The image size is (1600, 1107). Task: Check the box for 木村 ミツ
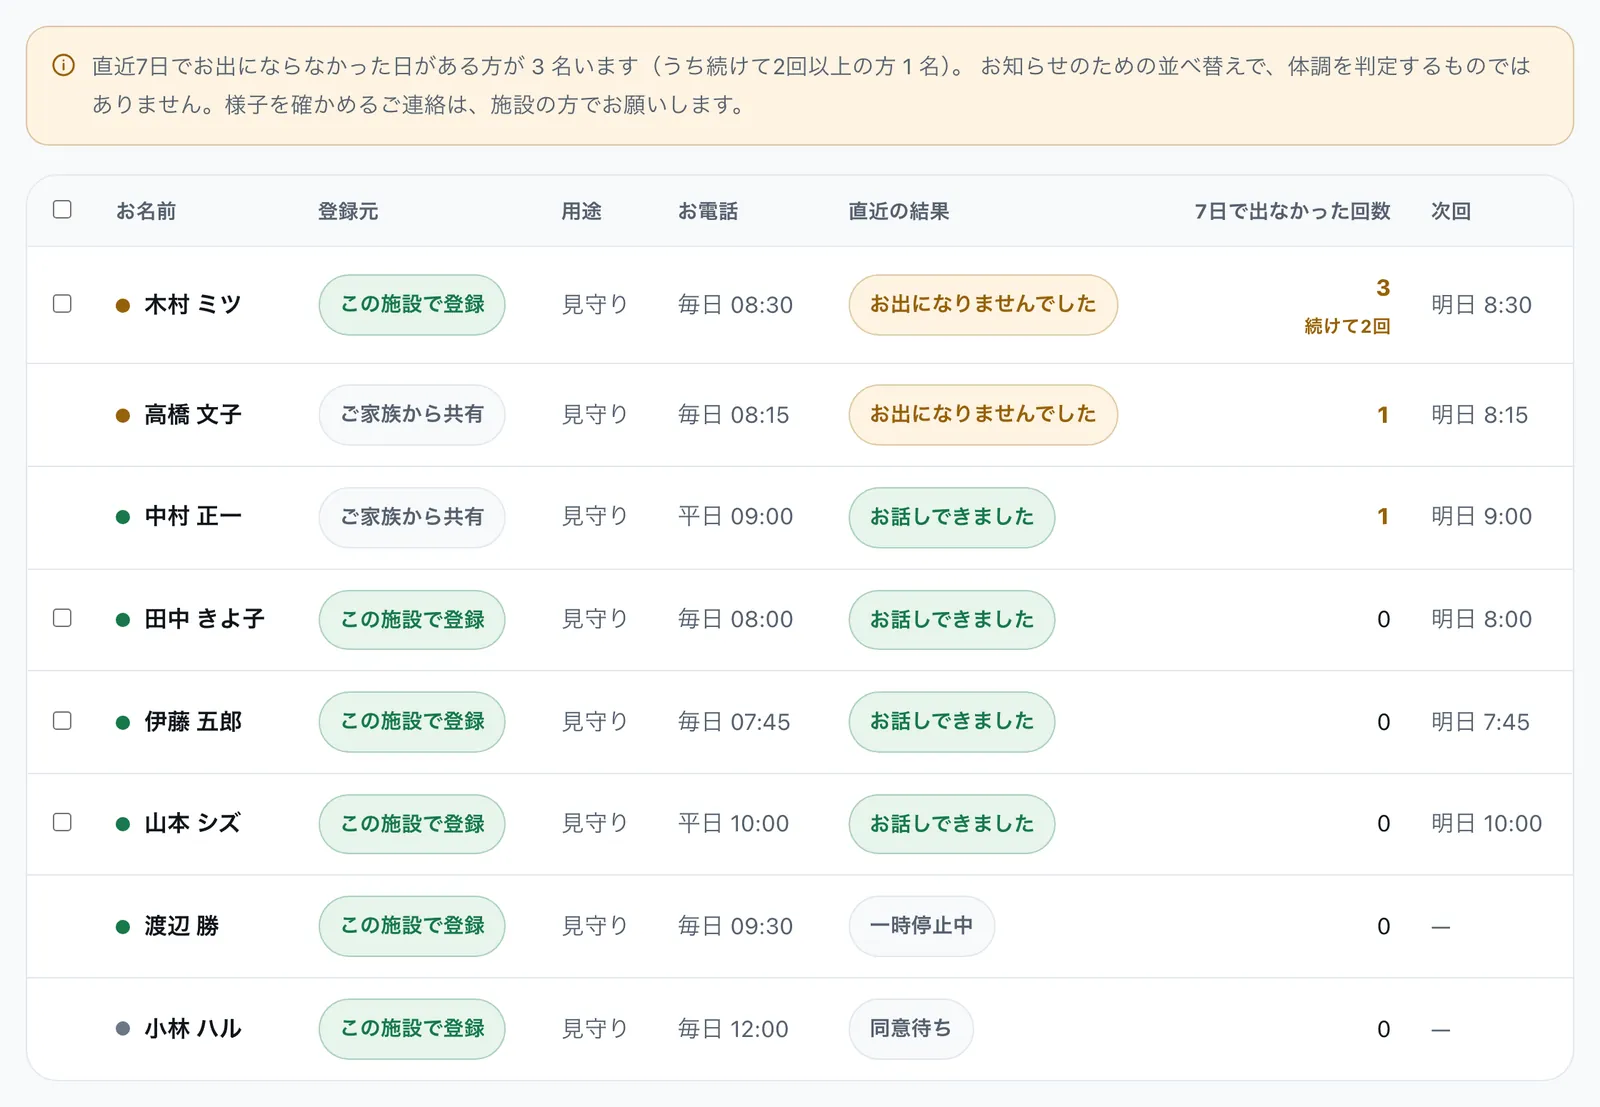tap(62, 303)
